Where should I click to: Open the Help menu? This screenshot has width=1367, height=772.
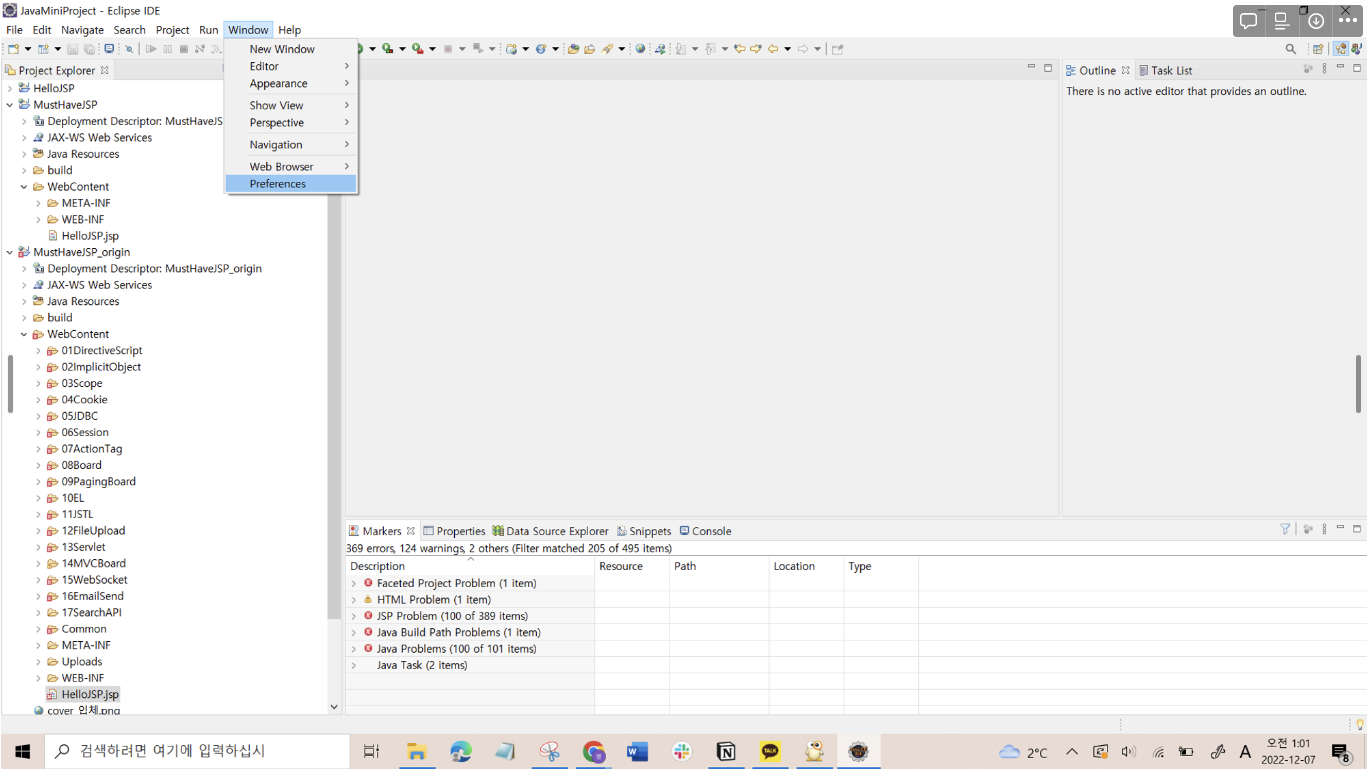(x=289, y=30)
